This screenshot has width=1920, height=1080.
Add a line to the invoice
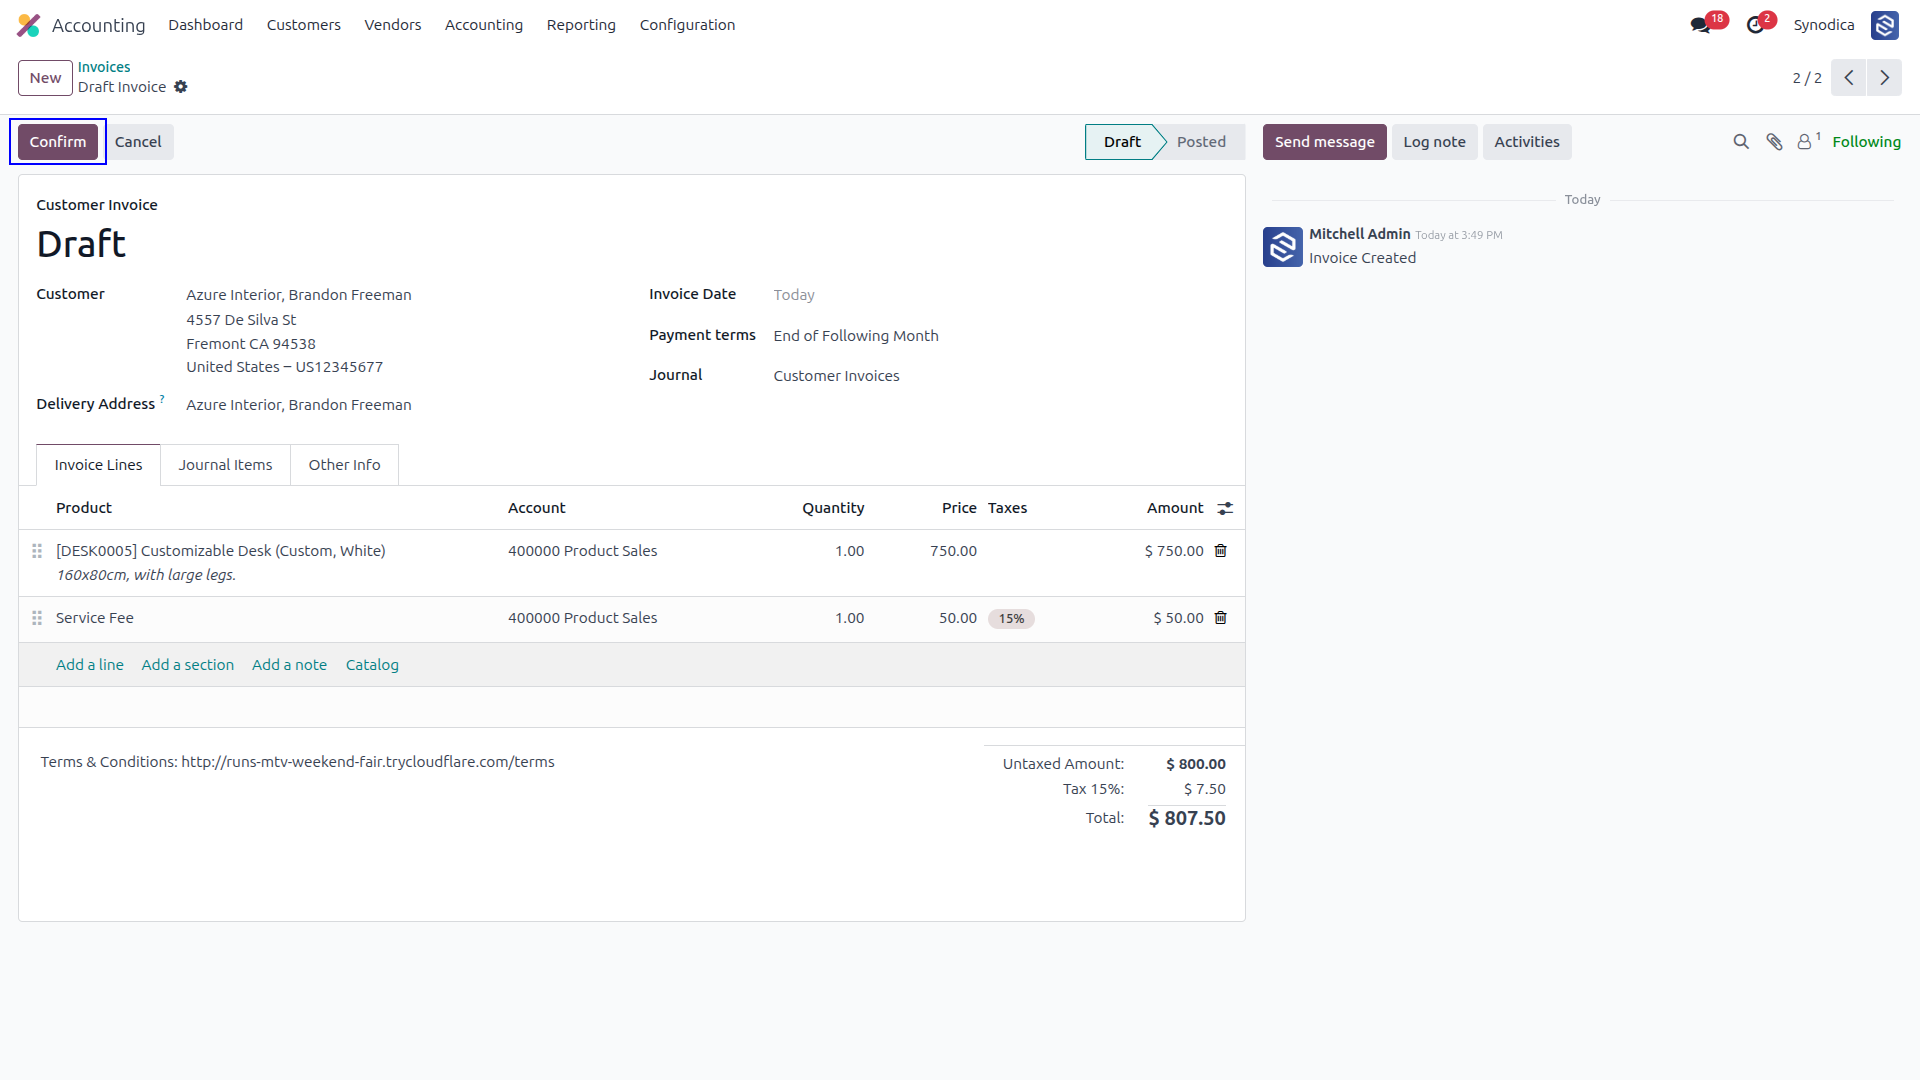coord(90,665)
